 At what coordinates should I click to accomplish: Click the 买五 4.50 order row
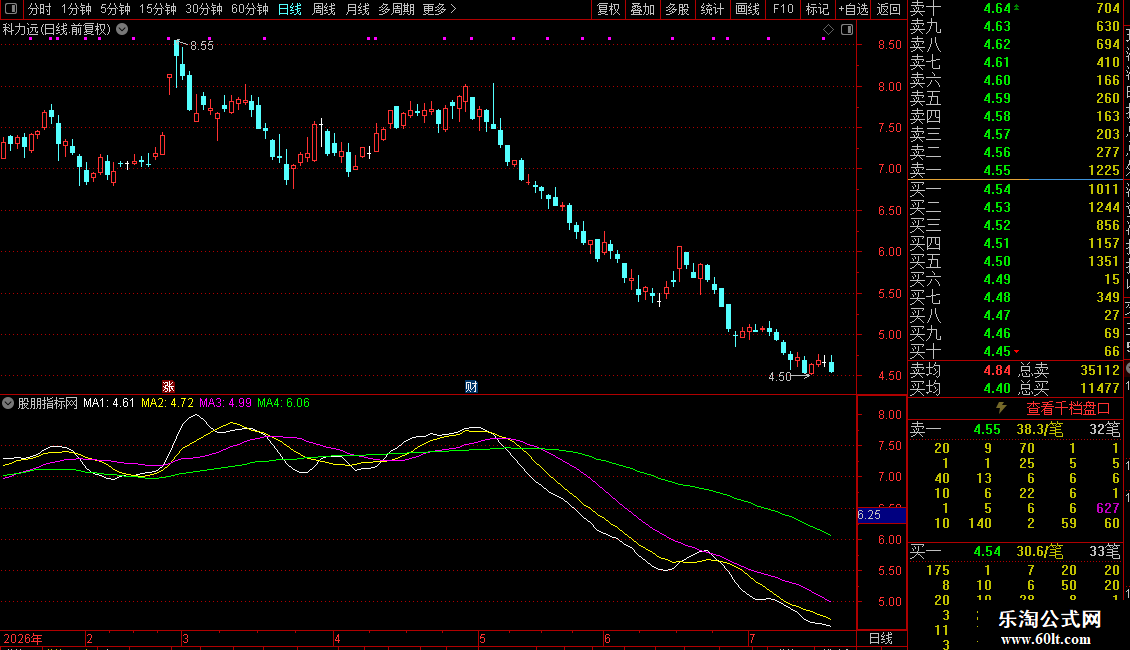tap(1015, 262)
